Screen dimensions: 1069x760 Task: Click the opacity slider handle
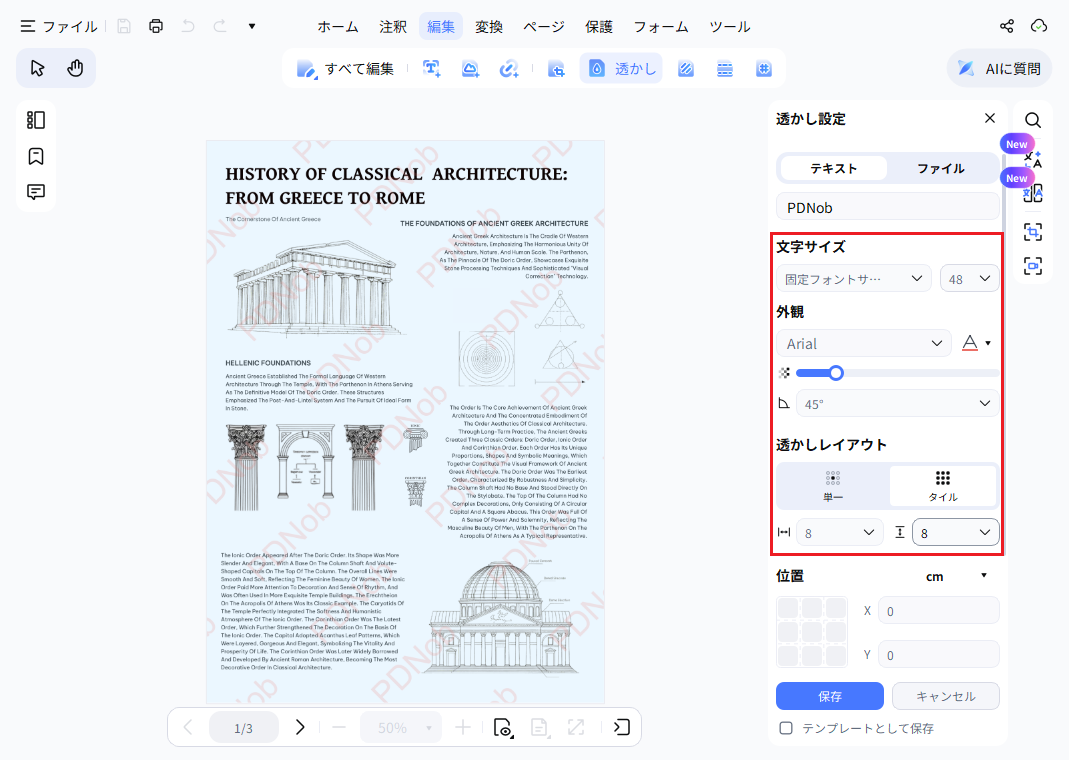836,373
